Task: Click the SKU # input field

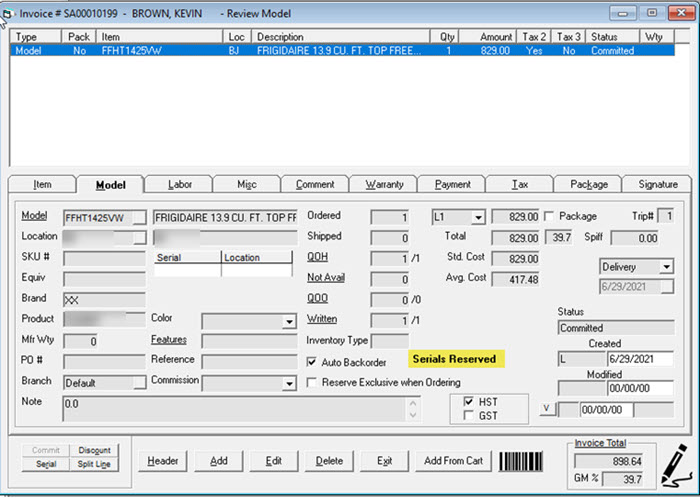Action: (104, 258)
